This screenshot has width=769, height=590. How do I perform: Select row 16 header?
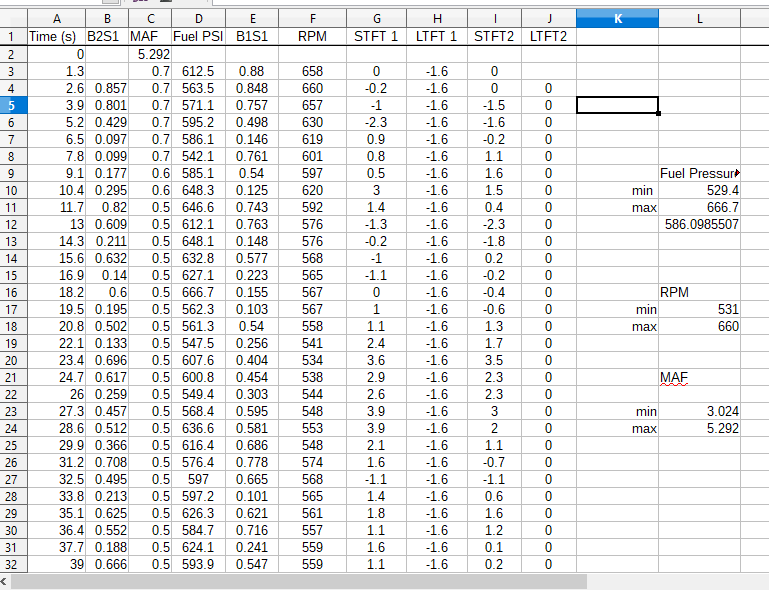tap(12, 292)
